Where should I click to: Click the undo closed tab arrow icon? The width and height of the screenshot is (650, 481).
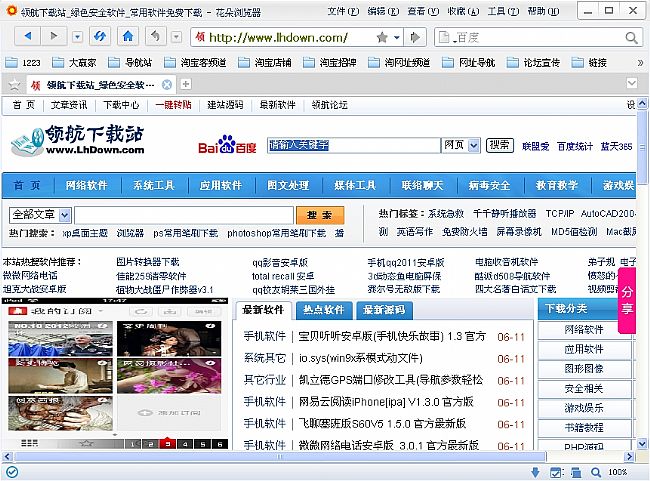point(156,36)
